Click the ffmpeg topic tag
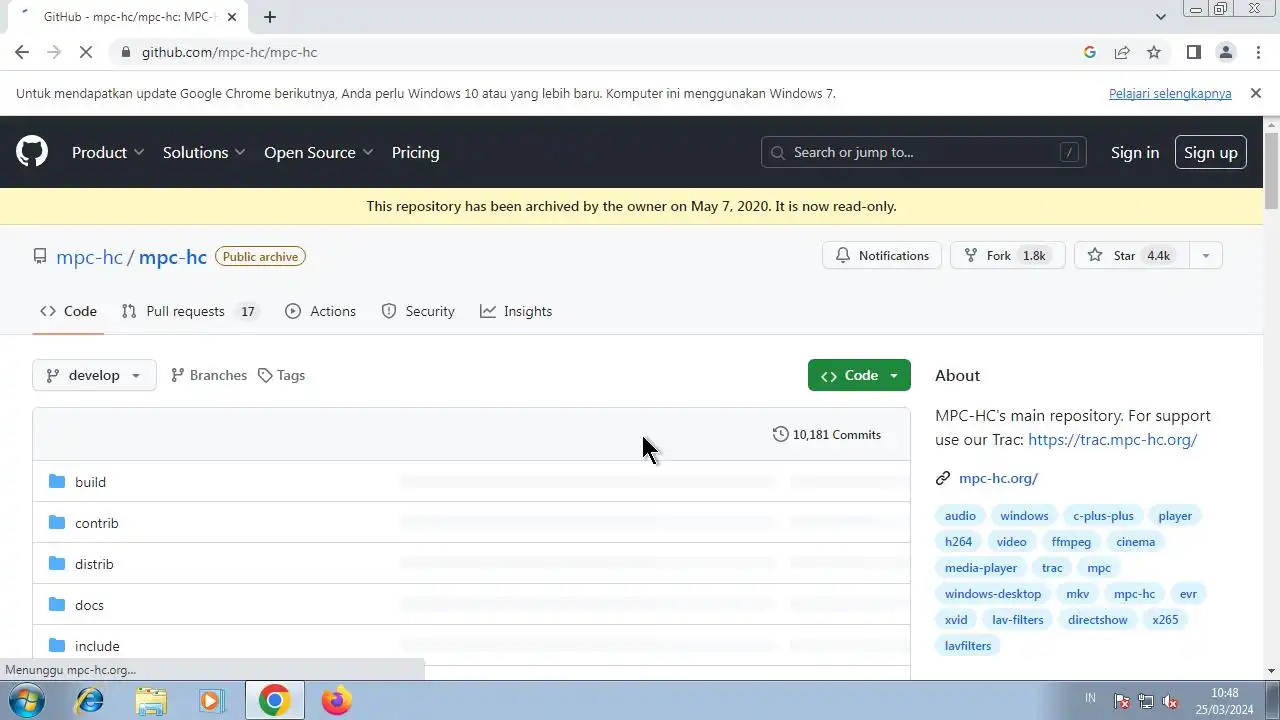The width and height of the screenshot is (1280, 720). [1071, 542]
